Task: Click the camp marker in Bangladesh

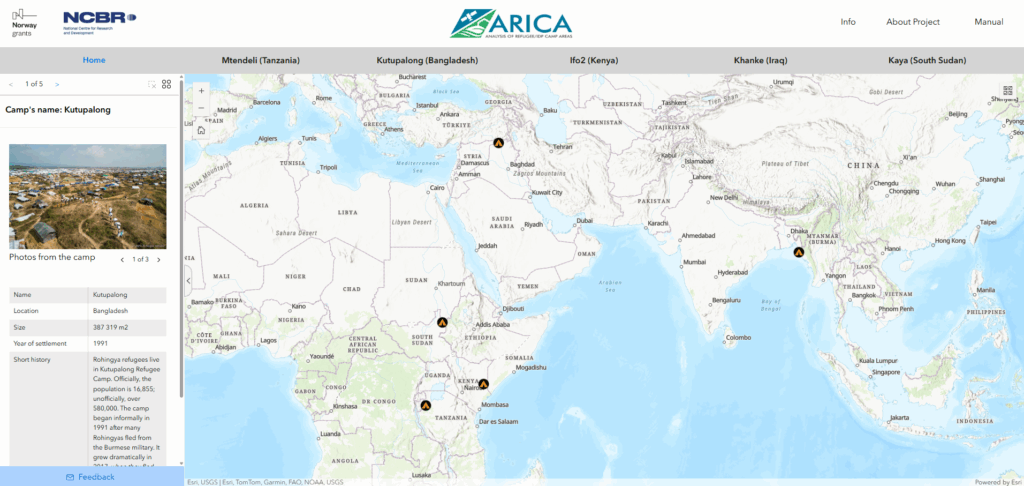Action: pos(798,252)
